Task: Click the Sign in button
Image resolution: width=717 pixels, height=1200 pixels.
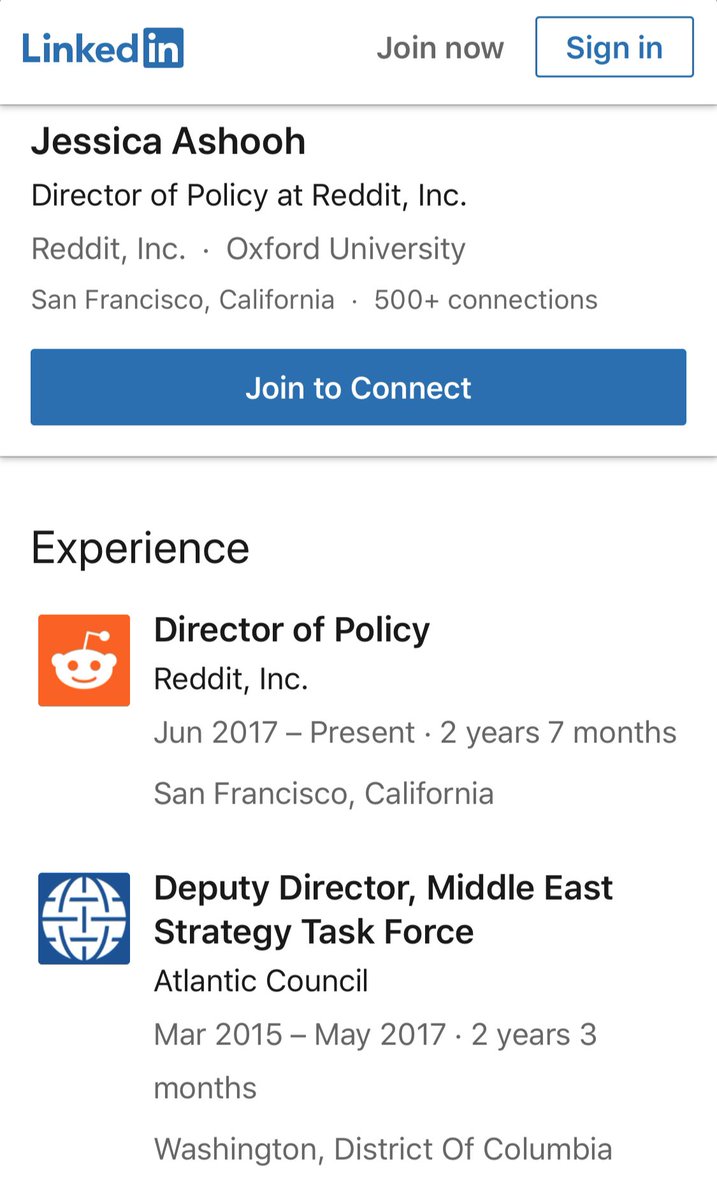Action: (614, 47)
